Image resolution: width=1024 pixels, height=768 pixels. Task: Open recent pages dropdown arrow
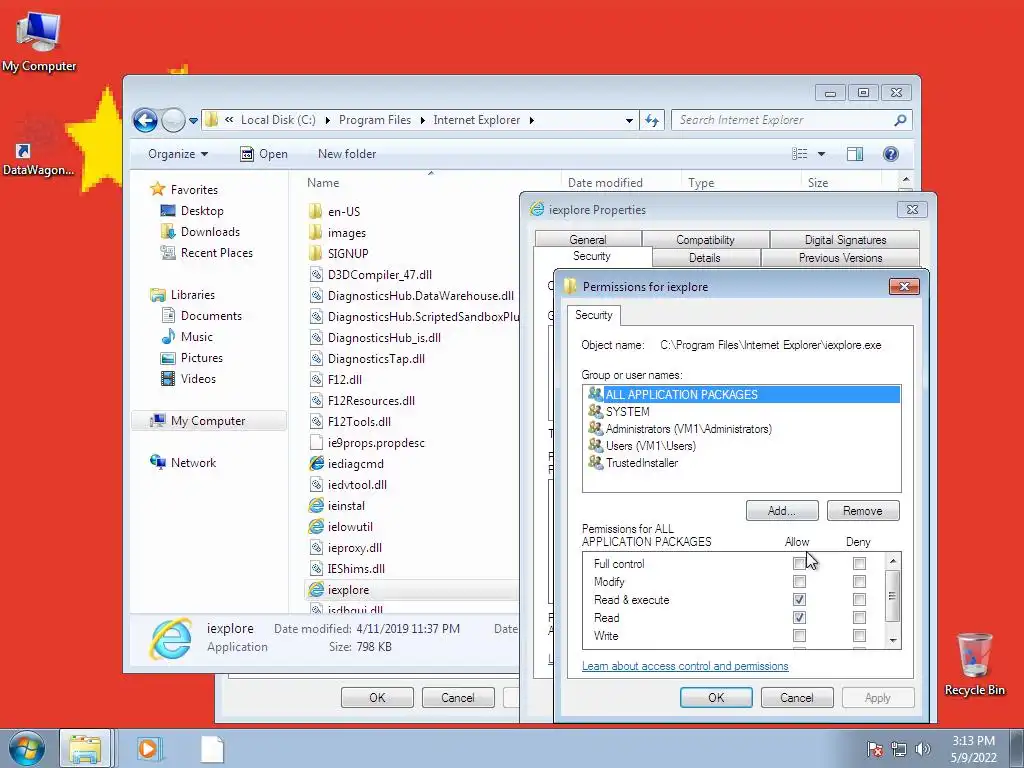[193, 121]
